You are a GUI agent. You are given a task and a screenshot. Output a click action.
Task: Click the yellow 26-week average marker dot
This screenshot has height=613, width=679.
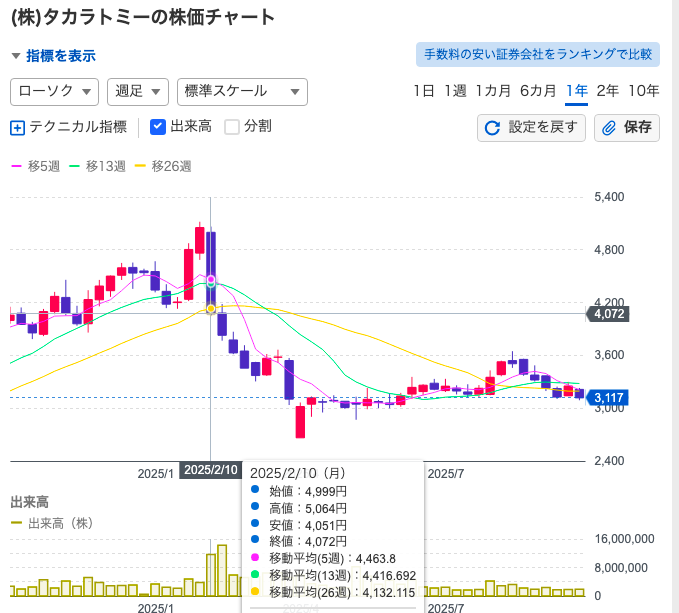point(211,309)
